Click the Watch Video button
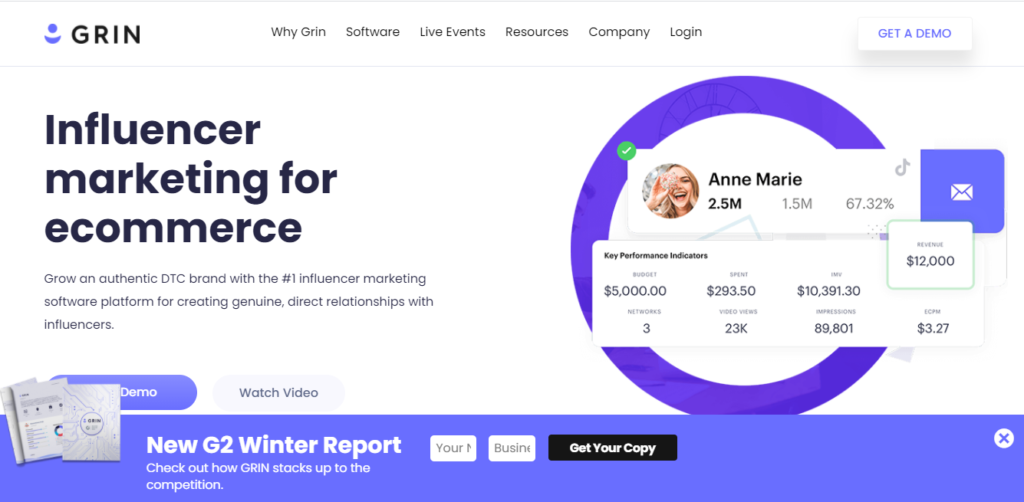1024x502 pixels. pyautogui.click(x=278, y=393)
